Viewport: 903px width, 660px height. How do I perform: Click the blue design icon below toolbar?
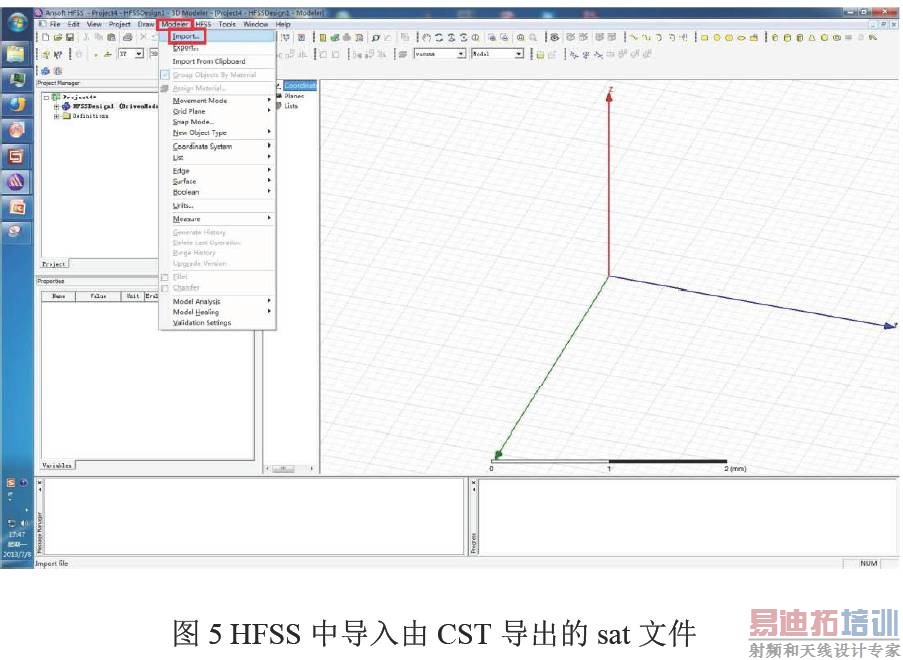pyautogui.click(x=45, y=71)
